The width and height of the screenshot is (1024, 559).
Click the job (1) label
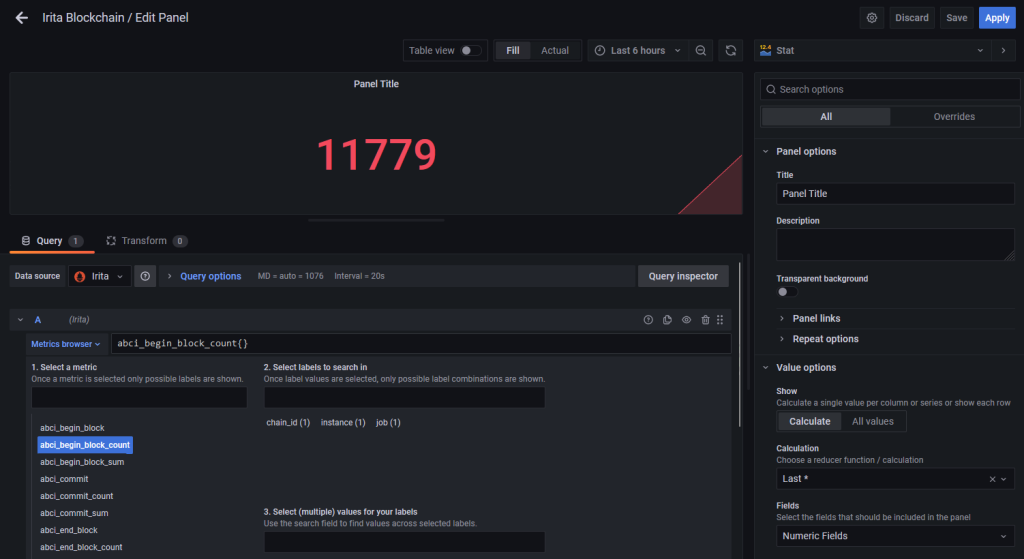coord(388,423)
